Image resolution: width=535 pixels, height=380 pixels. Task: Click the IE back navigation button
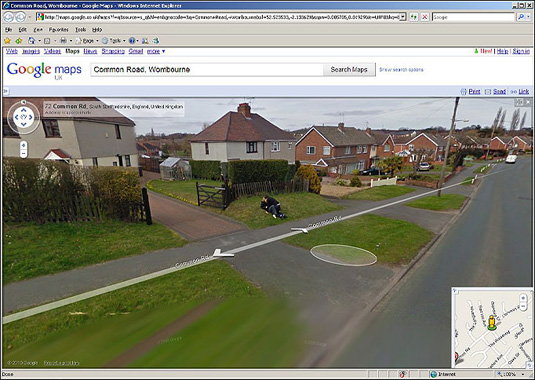pos(9,17)
